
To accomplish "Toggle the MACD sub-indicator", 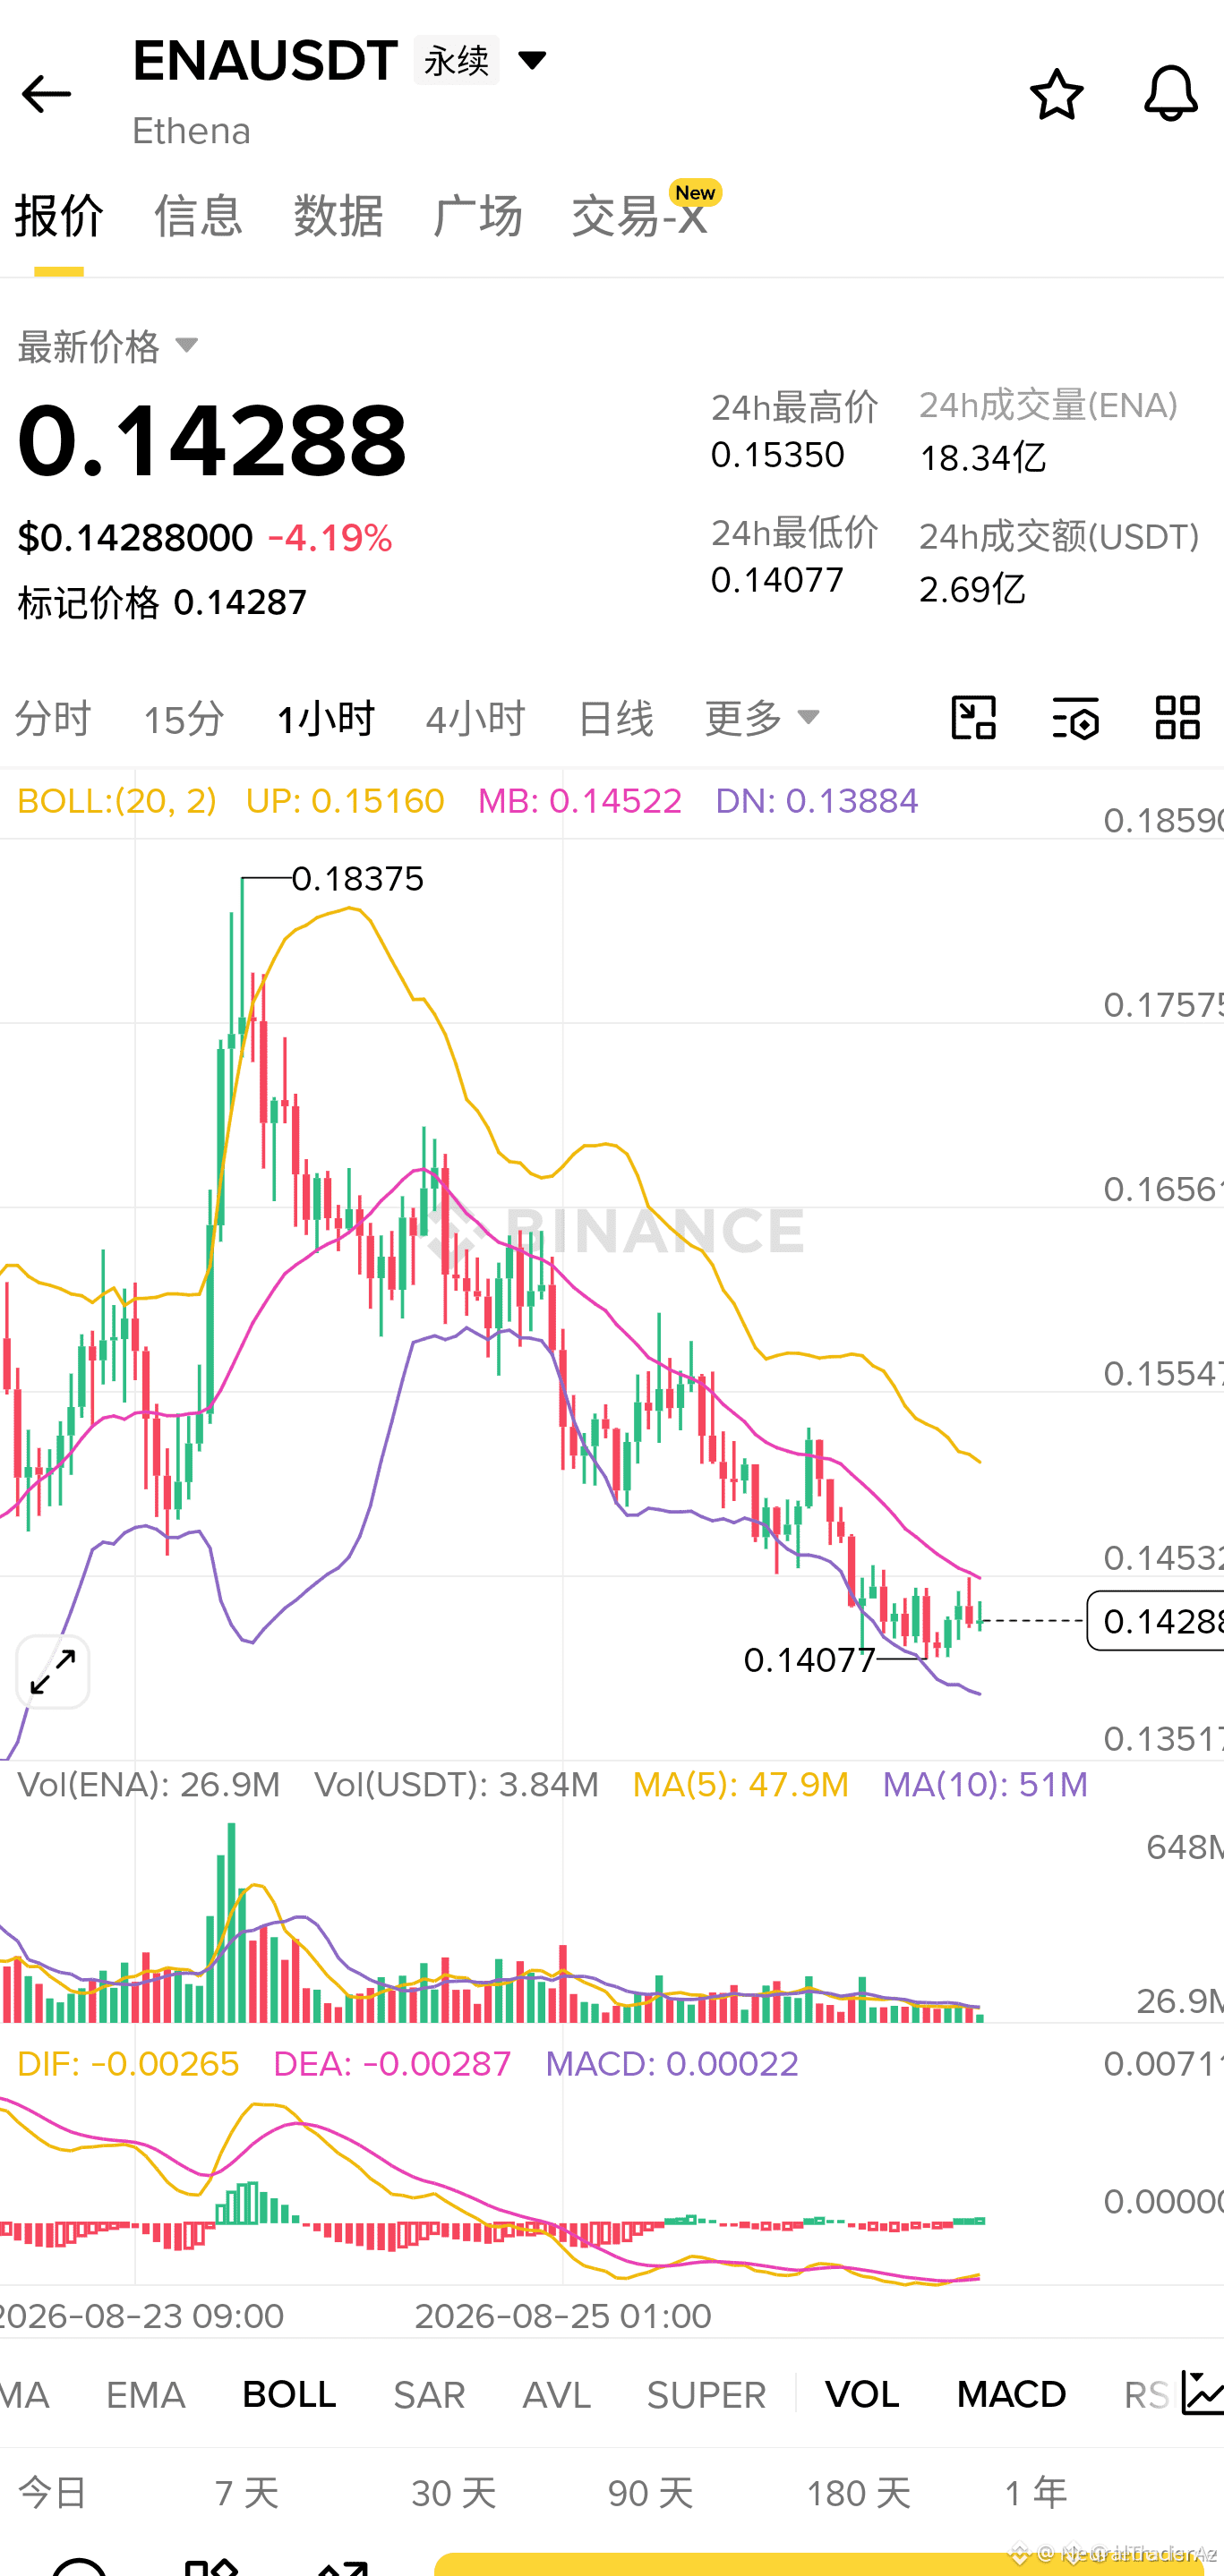I will tap(1012, 2395).
